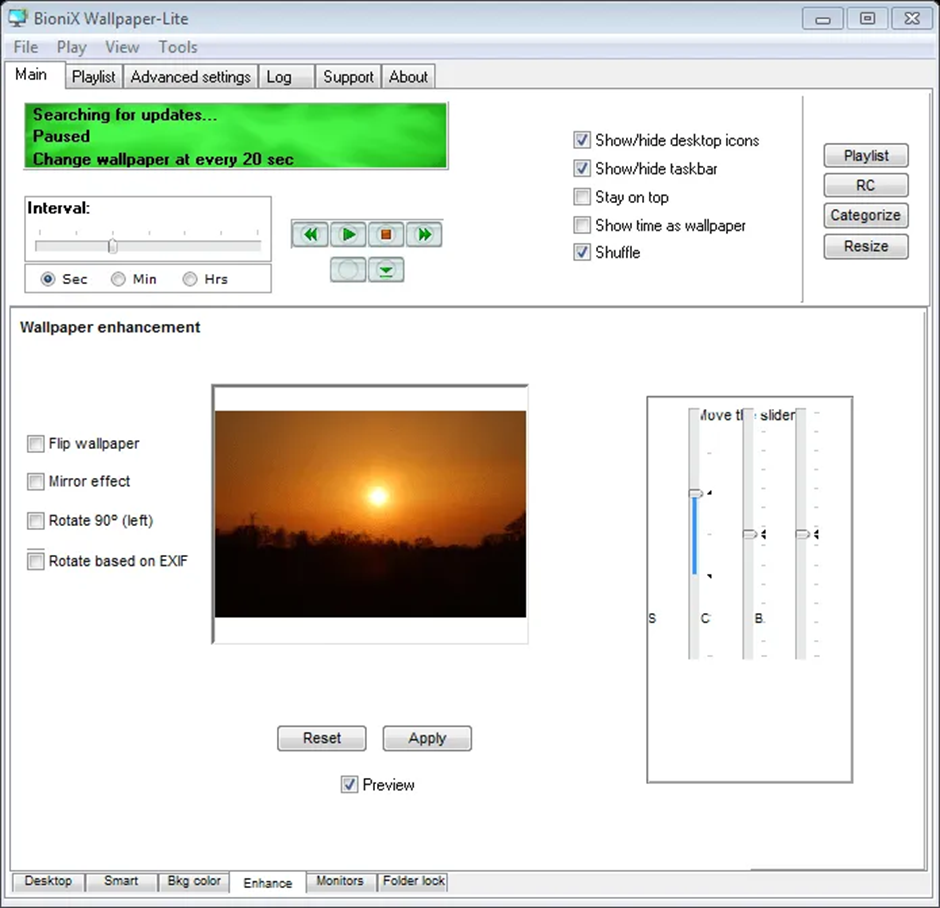Click the C middle vertical slider thumb
940x908 pixels.
click(x=750, y=534)
